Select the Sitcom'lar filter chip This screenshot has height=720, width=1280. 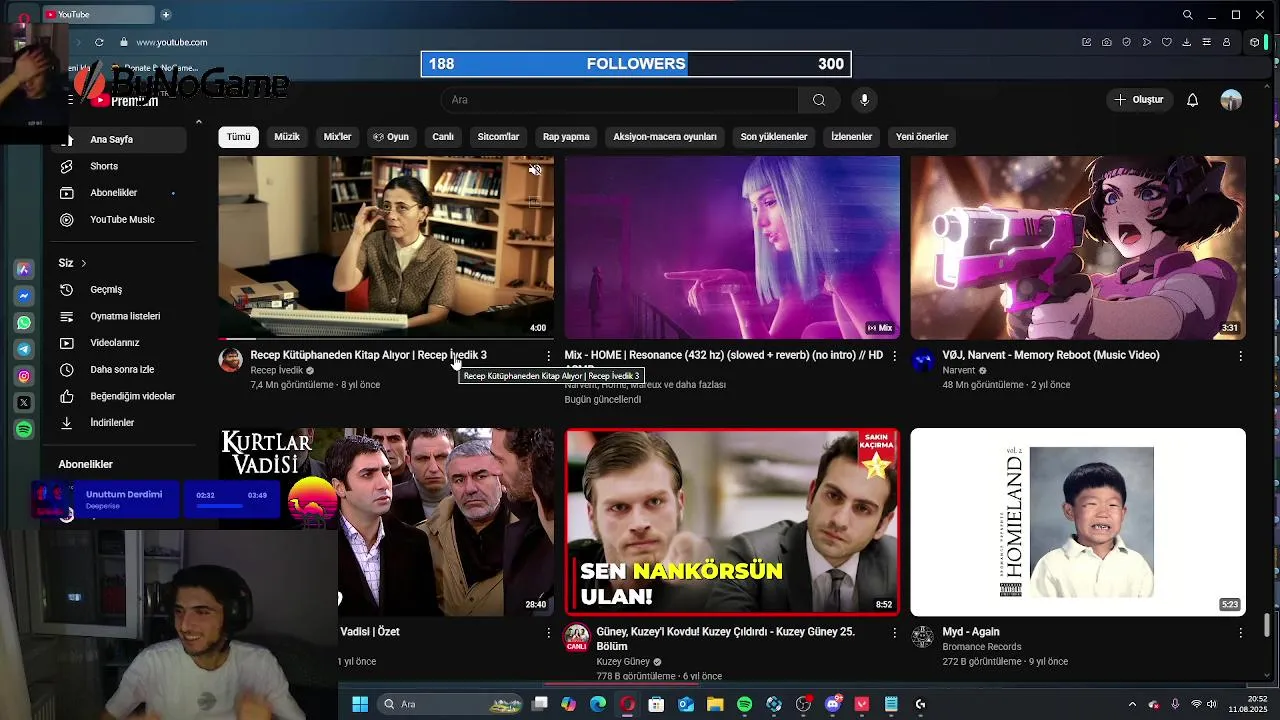click(x=498, y=137)
